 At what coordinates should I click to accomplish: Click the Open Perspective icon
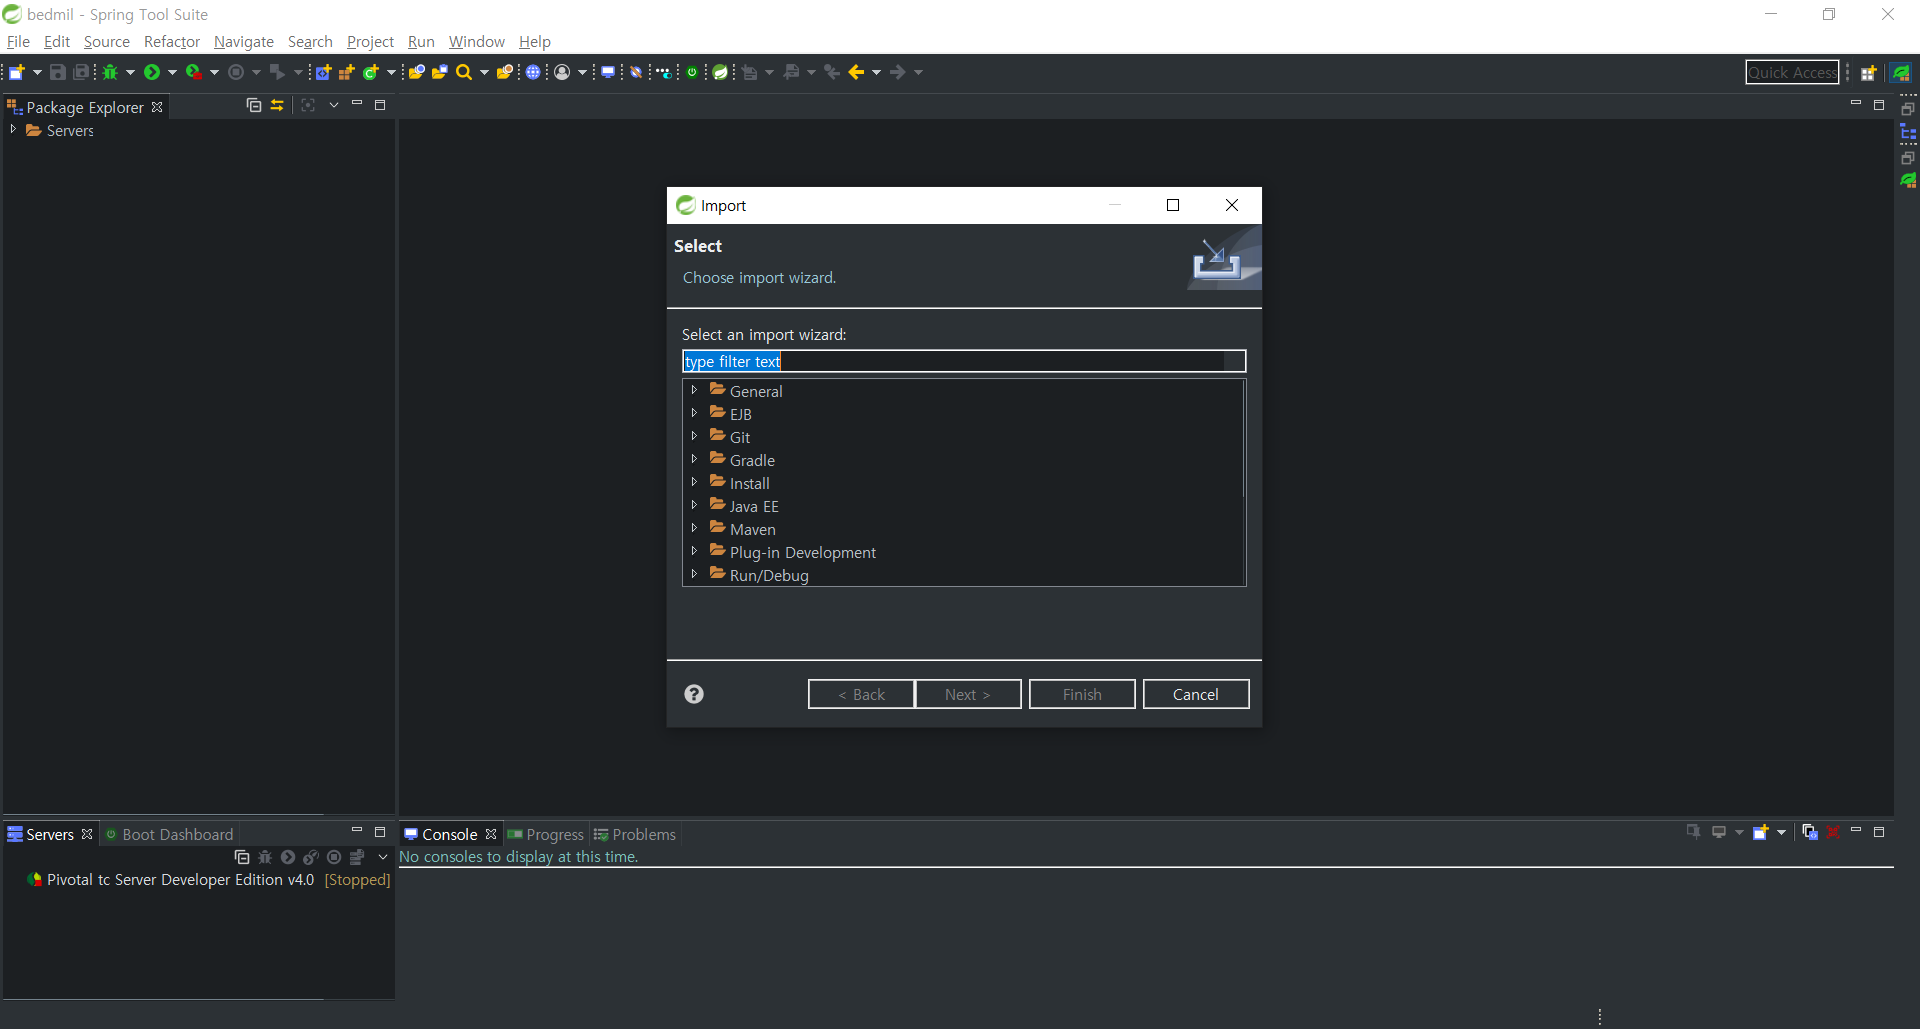click(x=1868, y=72)
